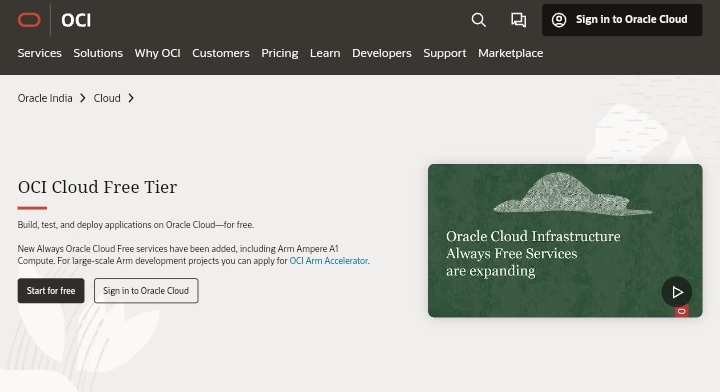Click the outlined Sign in to Oracle Cloud button
The image size is (720, 392).
[x=146, y=291]
